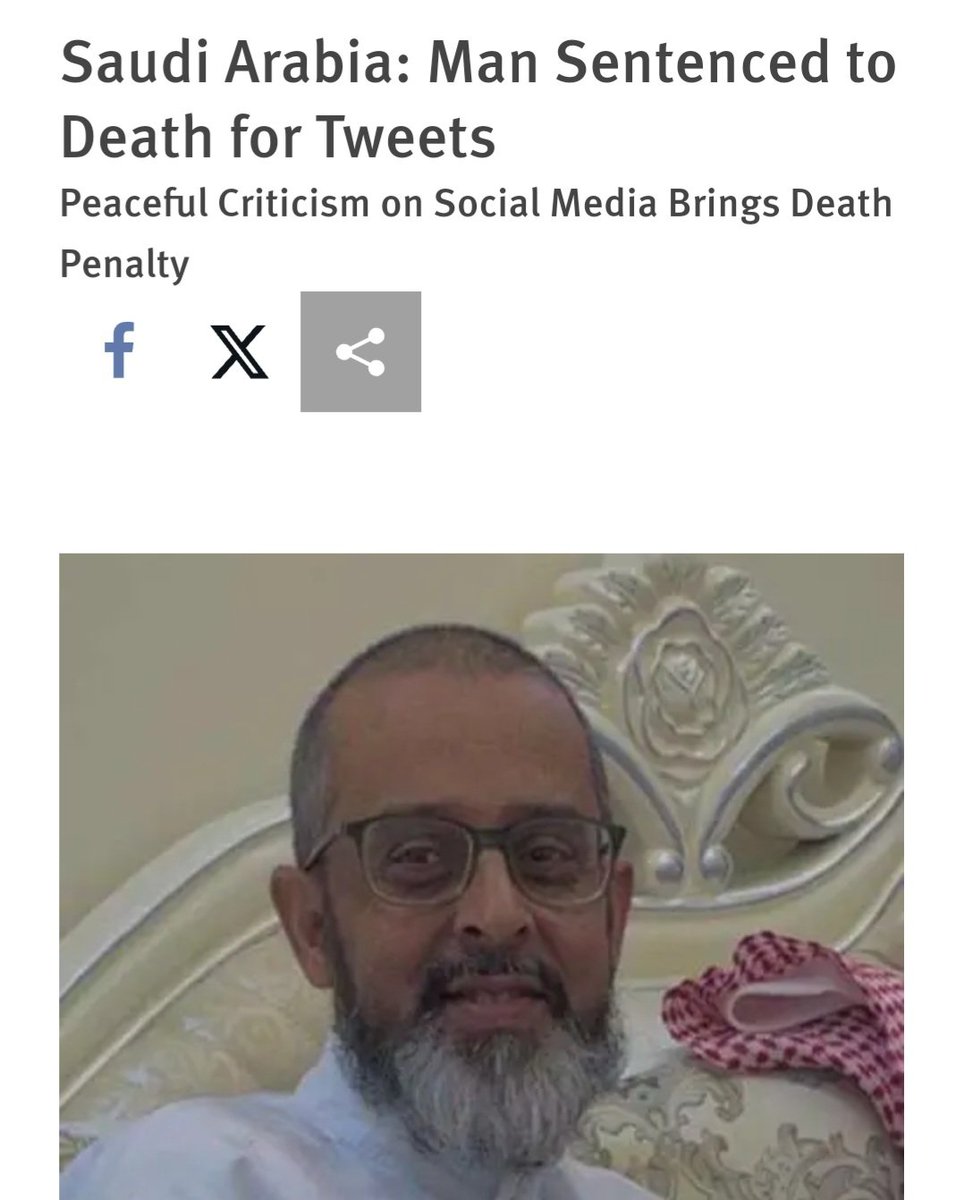Open the gray share options icon
Viewport: 964px width, 1200px height.
[361, 351]
